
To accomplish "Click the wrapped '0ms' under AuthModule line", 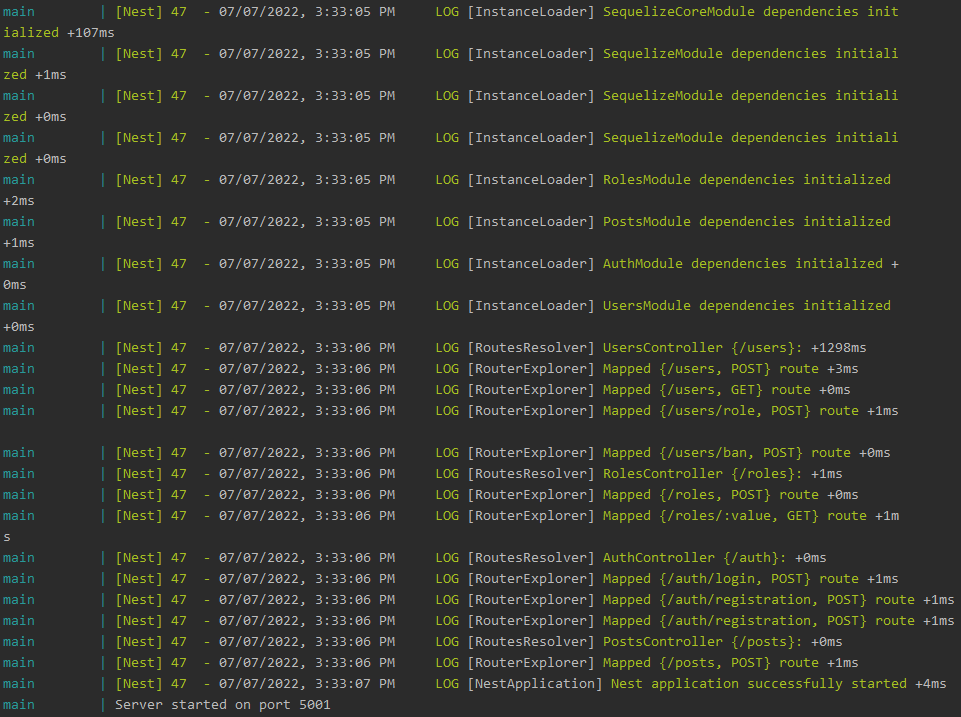I will [x=15, y=285].
